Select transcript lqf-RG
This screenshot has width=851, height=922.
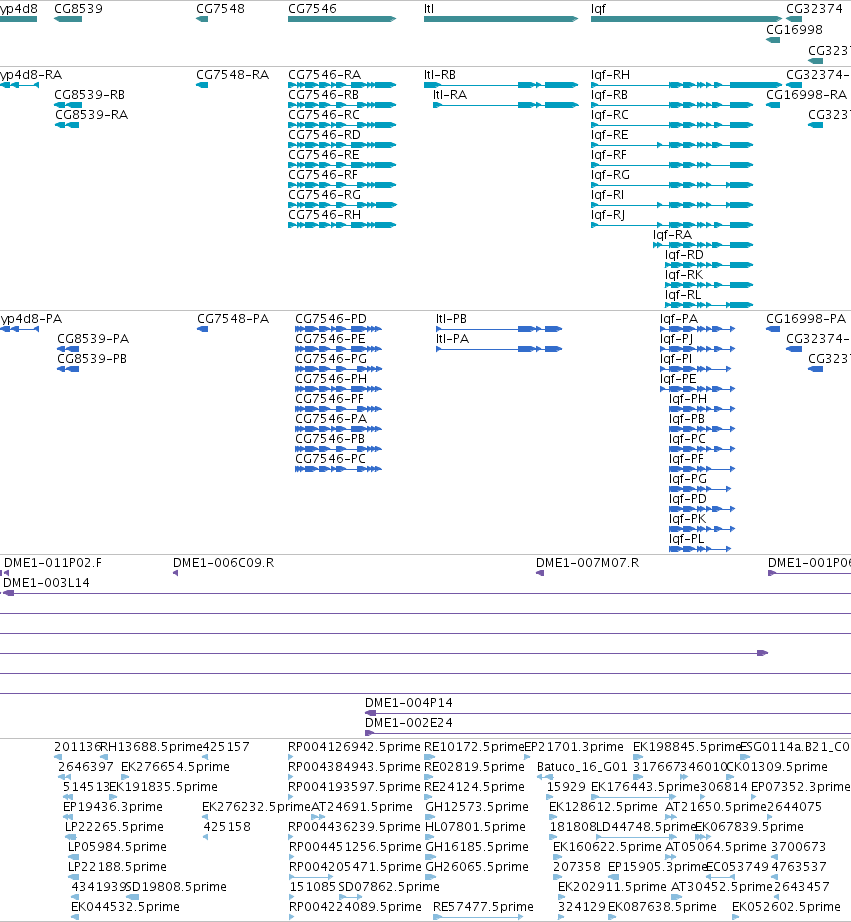[x=610, y=175]
